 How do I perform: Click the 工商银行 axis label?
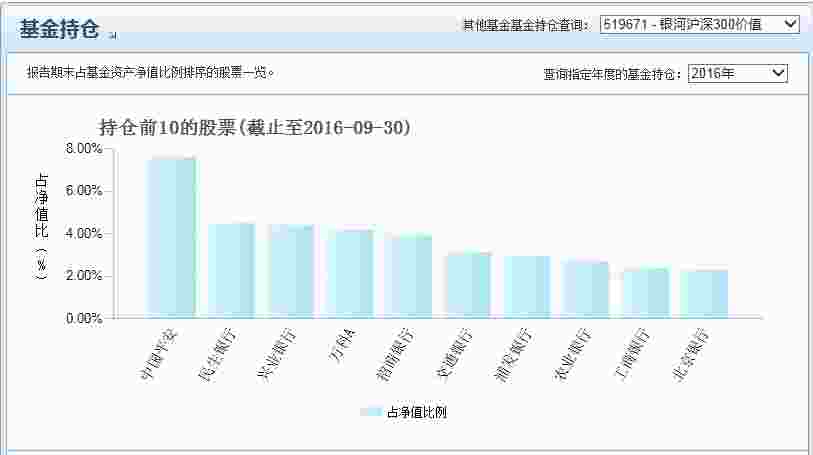point(632,354)
